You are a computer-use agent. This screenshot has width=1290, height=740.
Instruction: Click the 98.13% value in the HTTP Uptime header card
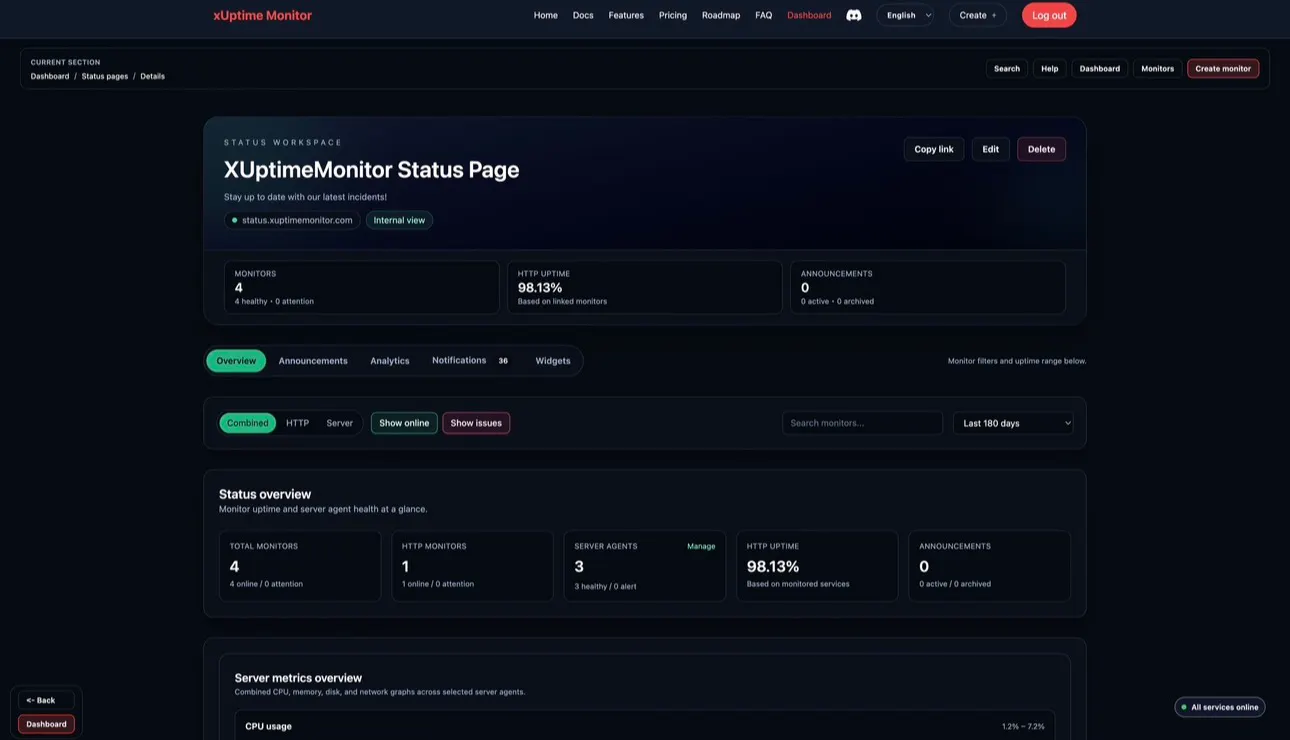pos(540,288)
